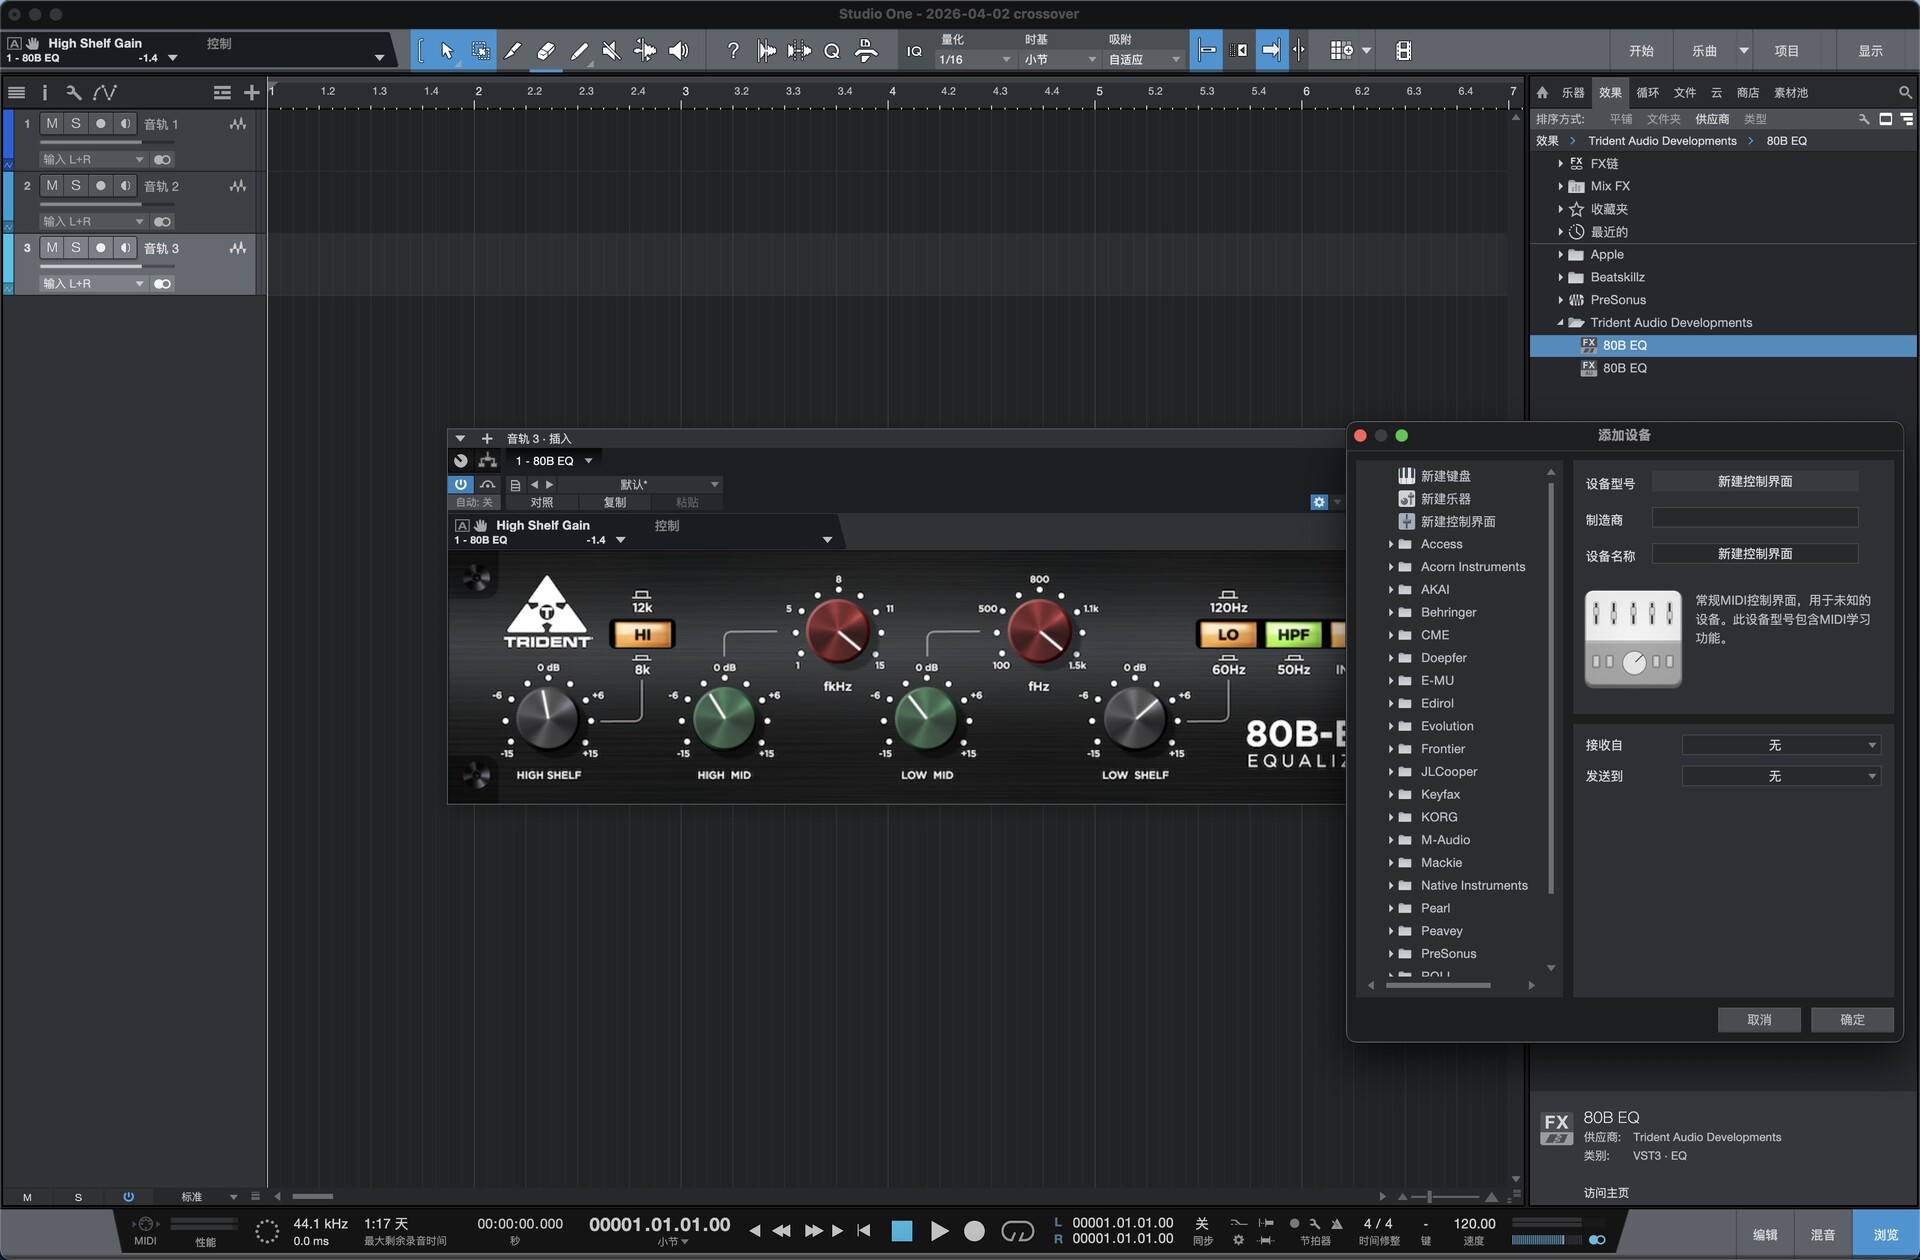Click the Quantize Q icon
The height and width of the screenshot is (1260, 1920).
tap(832, 51)
